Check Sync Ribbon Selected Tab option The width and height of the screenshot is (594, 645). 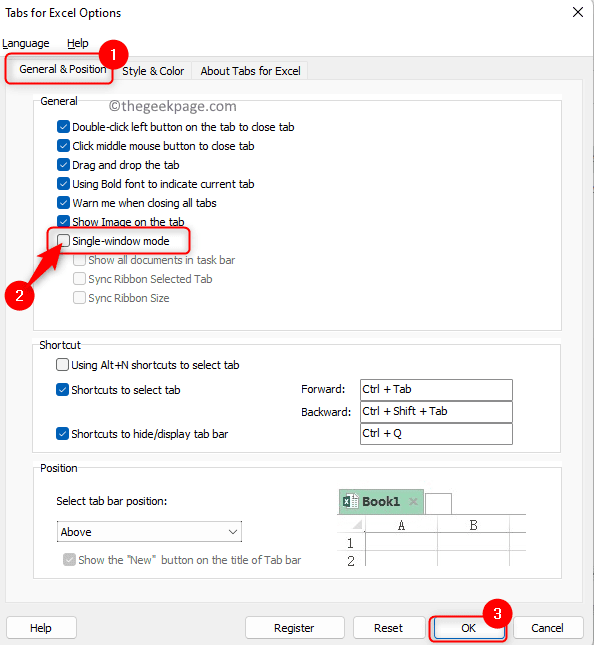pyautogui.click(x=79, y=278)
